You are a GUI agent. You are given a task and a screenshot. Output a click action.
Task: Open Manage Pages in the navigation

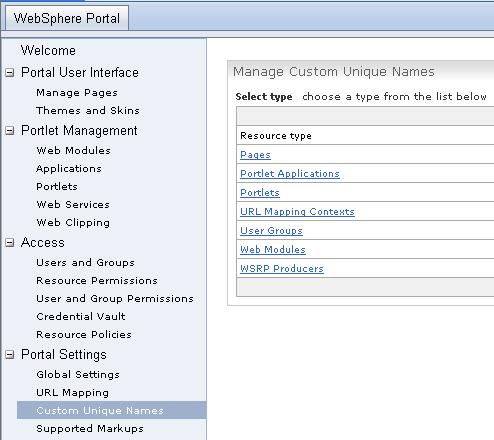coord(77,93)
